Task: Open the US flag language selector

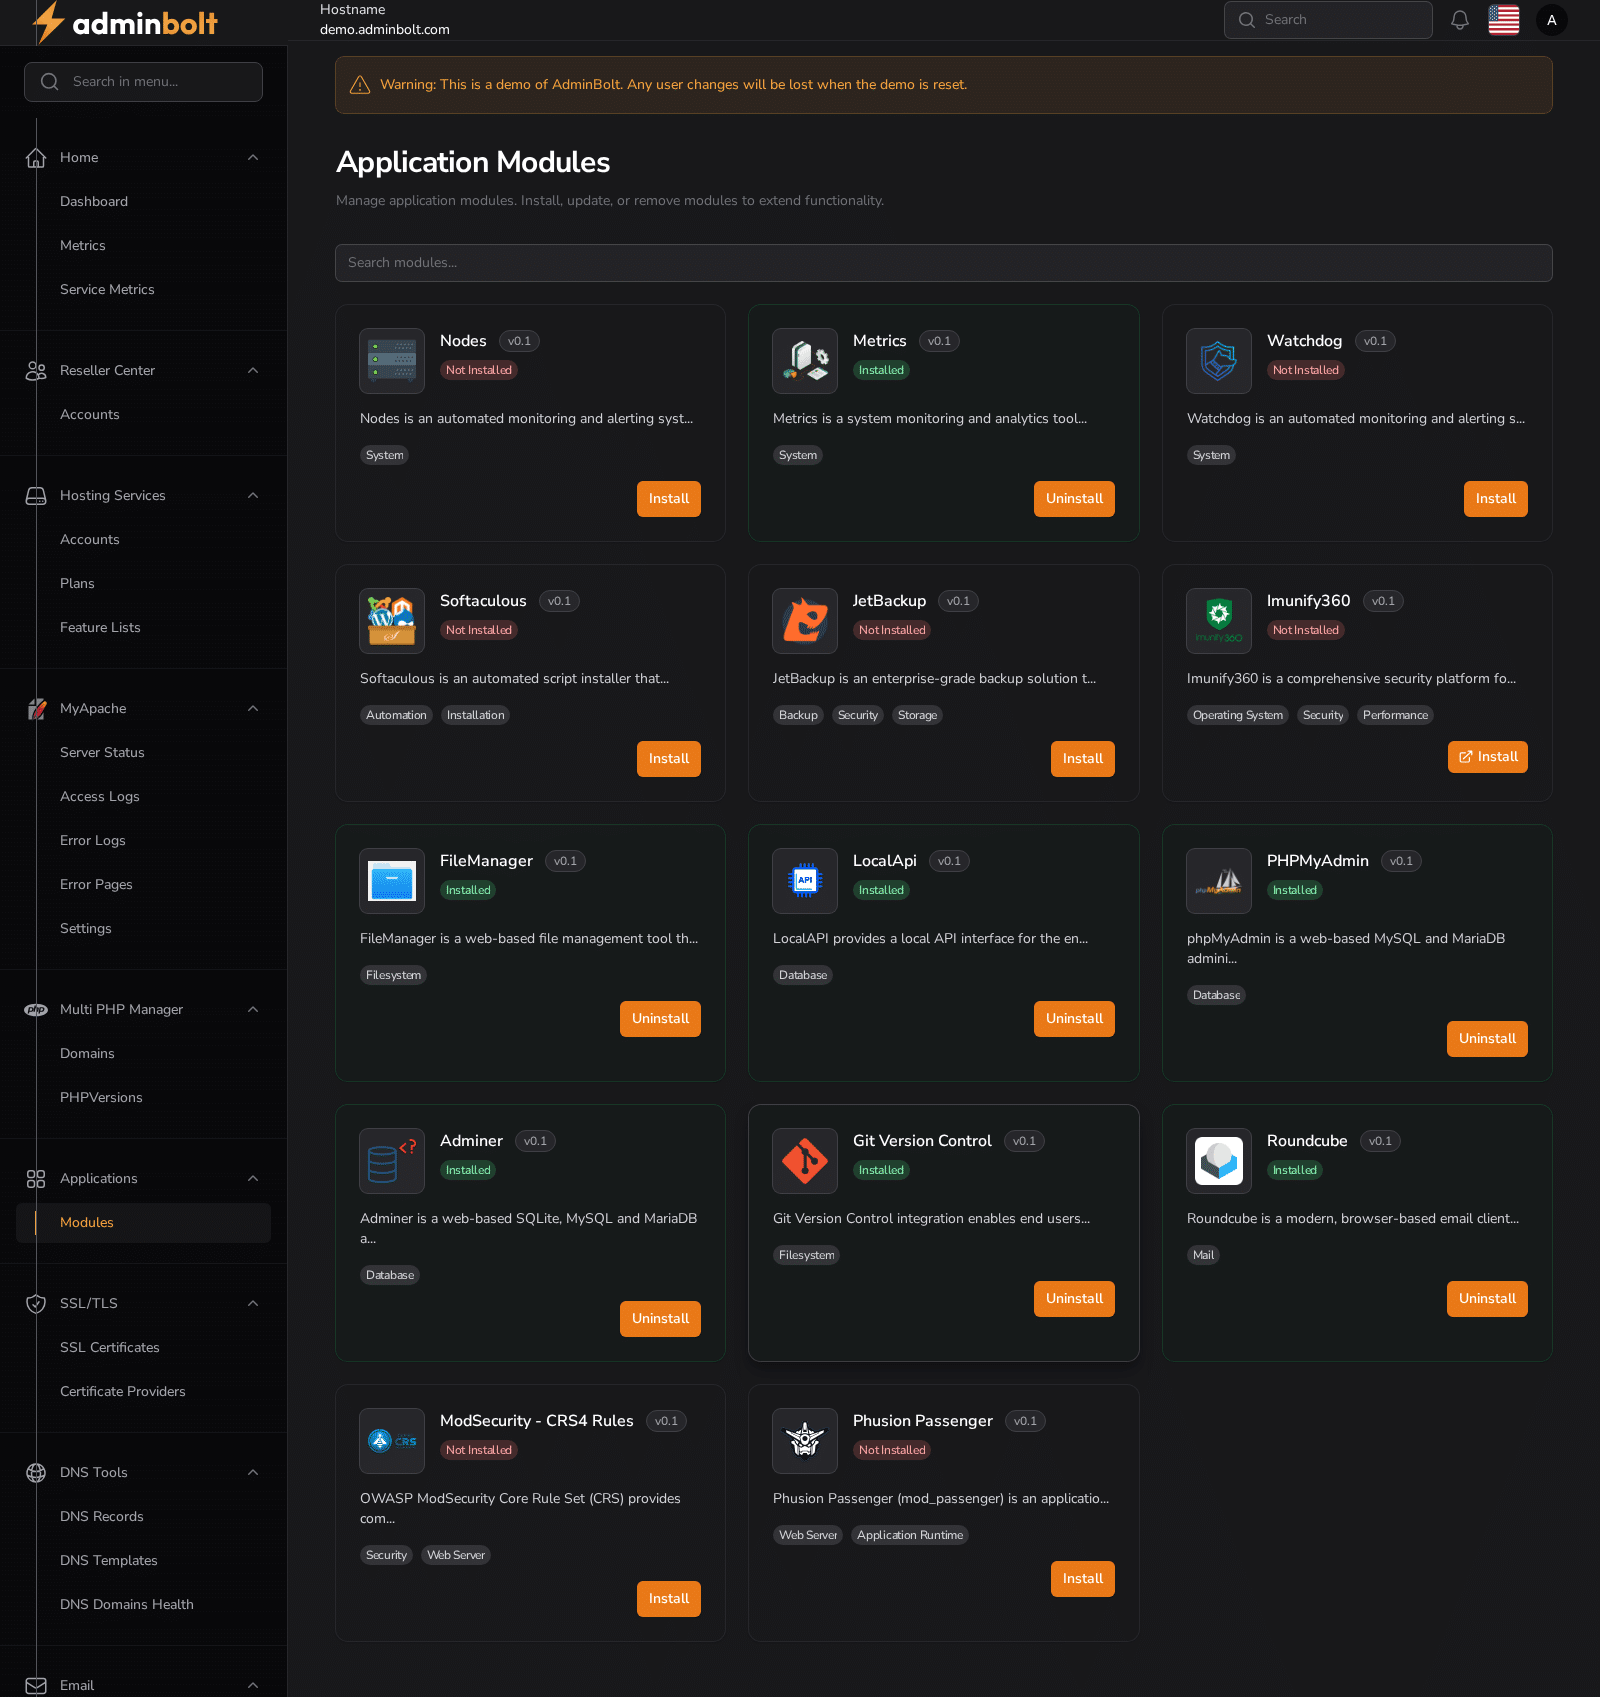Action: coord(1504,20)
